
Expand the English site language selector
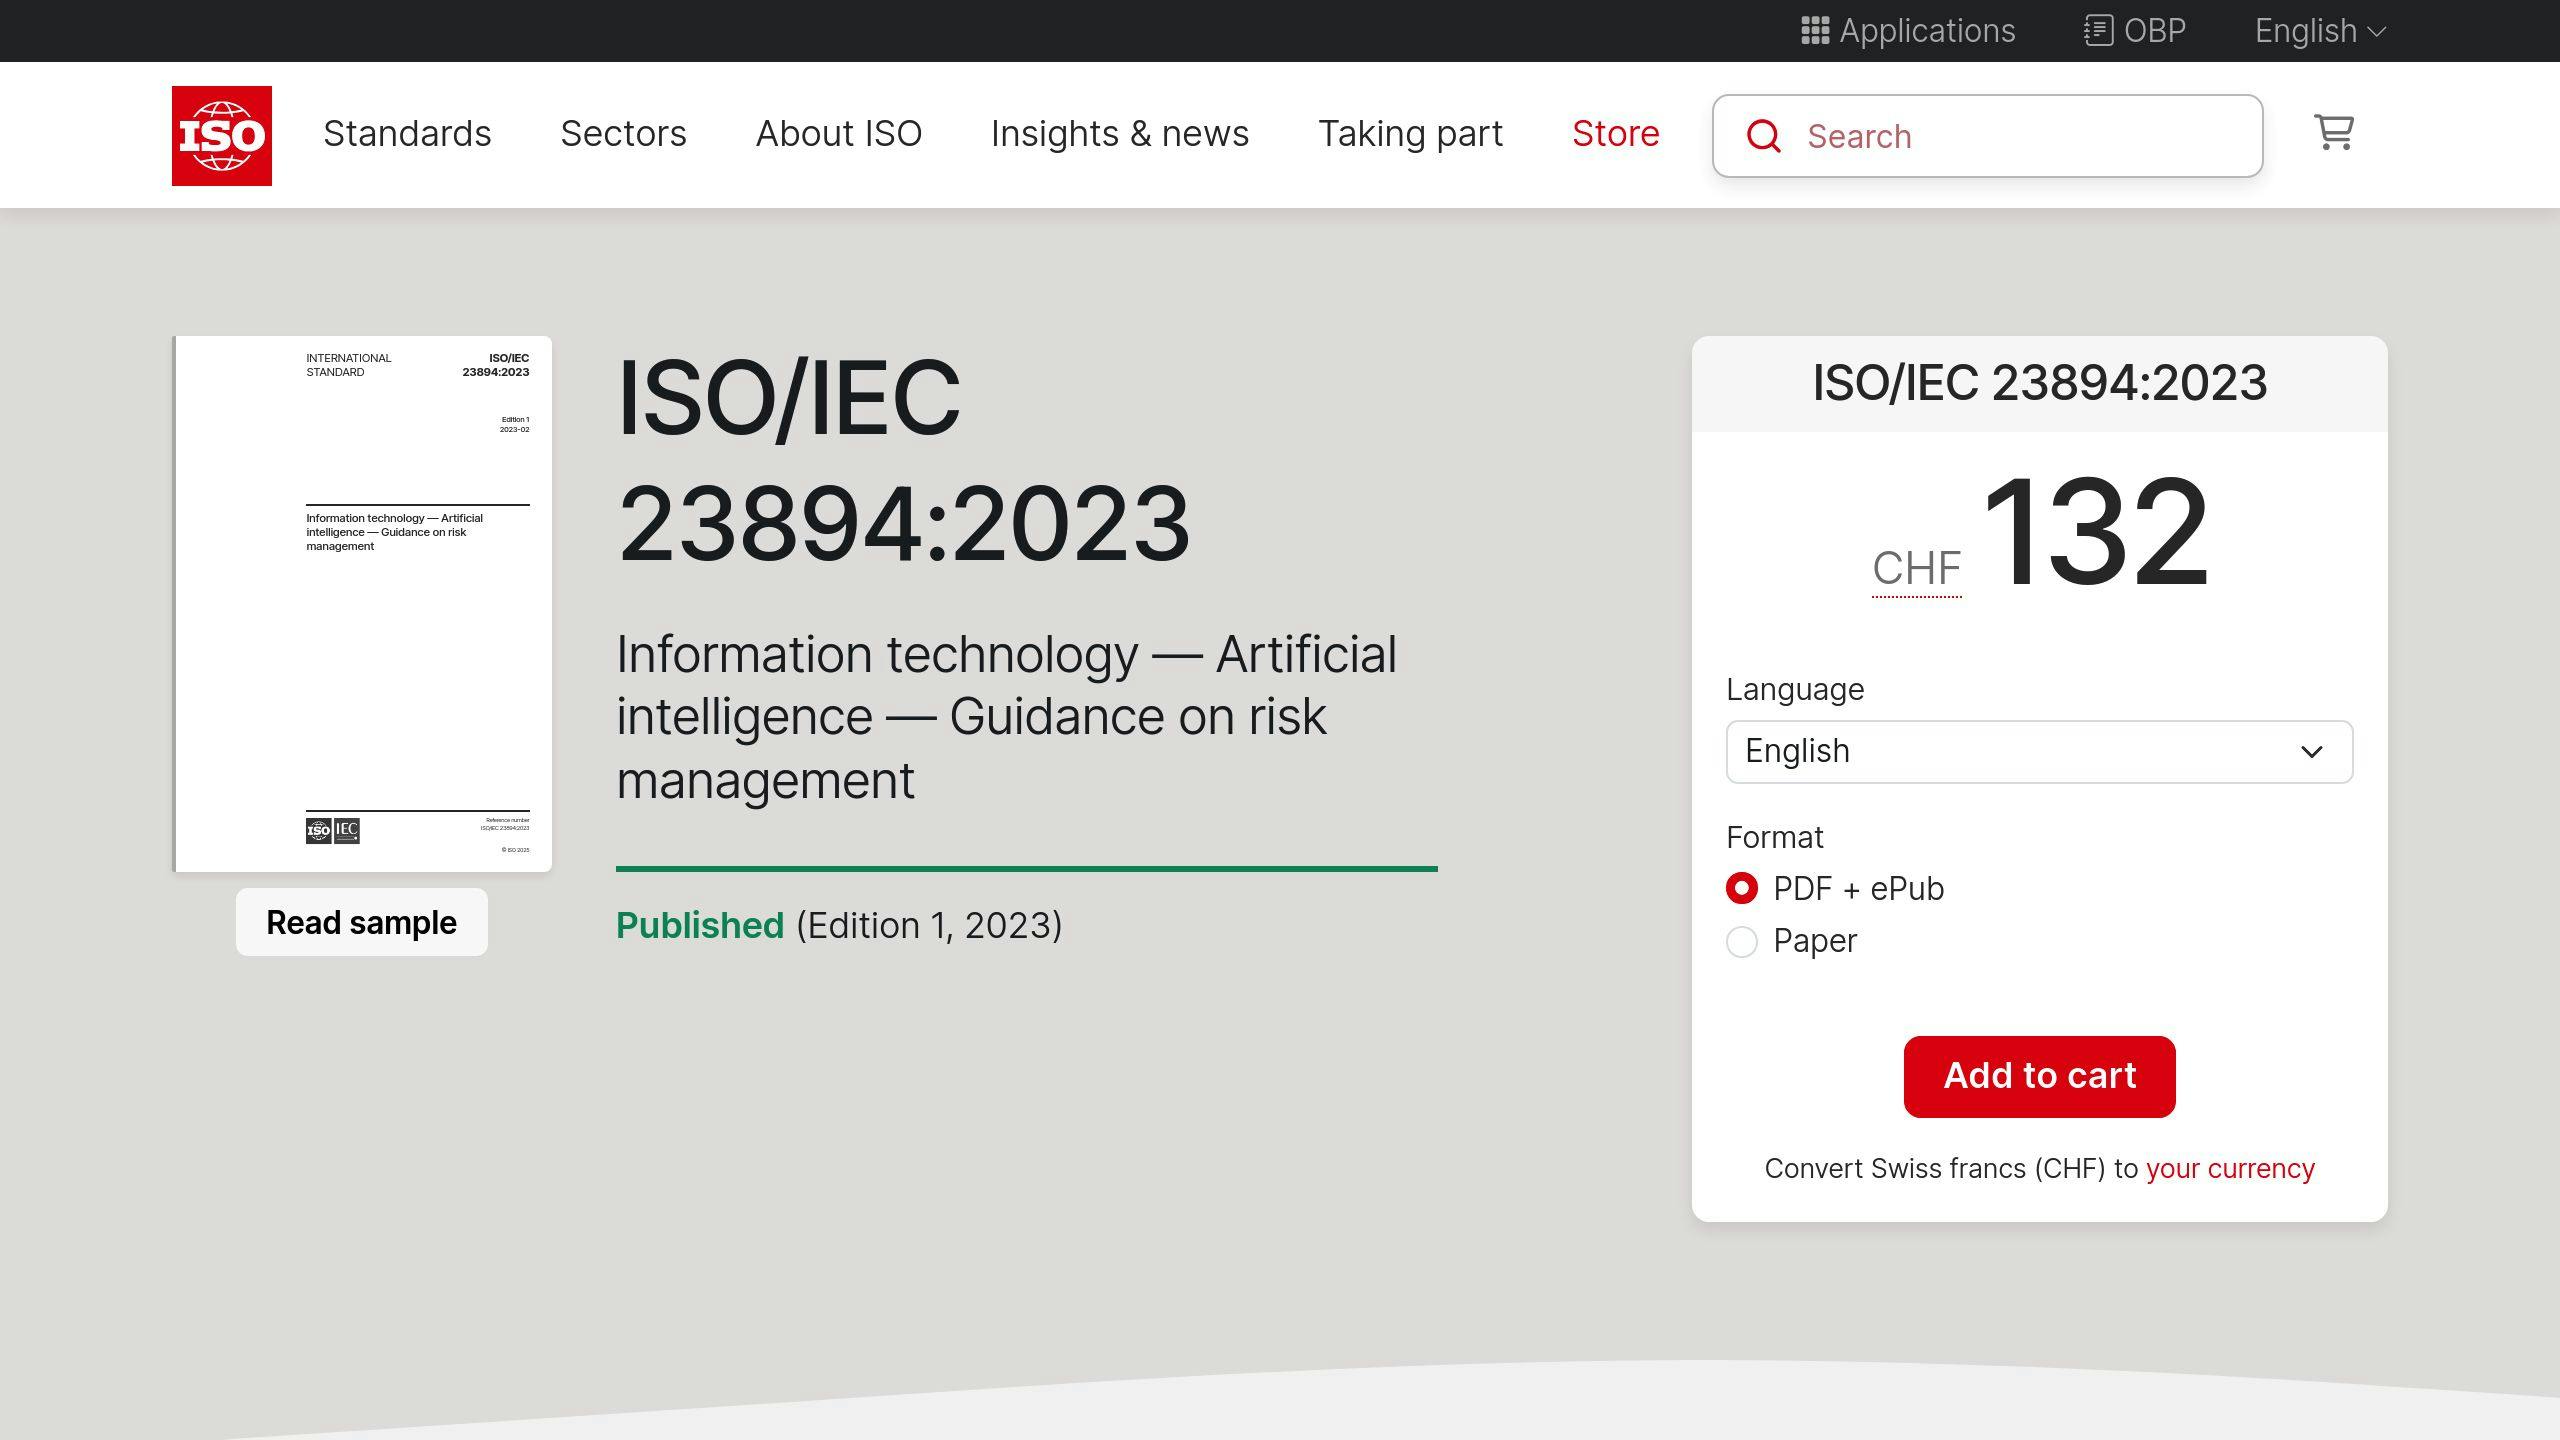[x=2320, y=31]
